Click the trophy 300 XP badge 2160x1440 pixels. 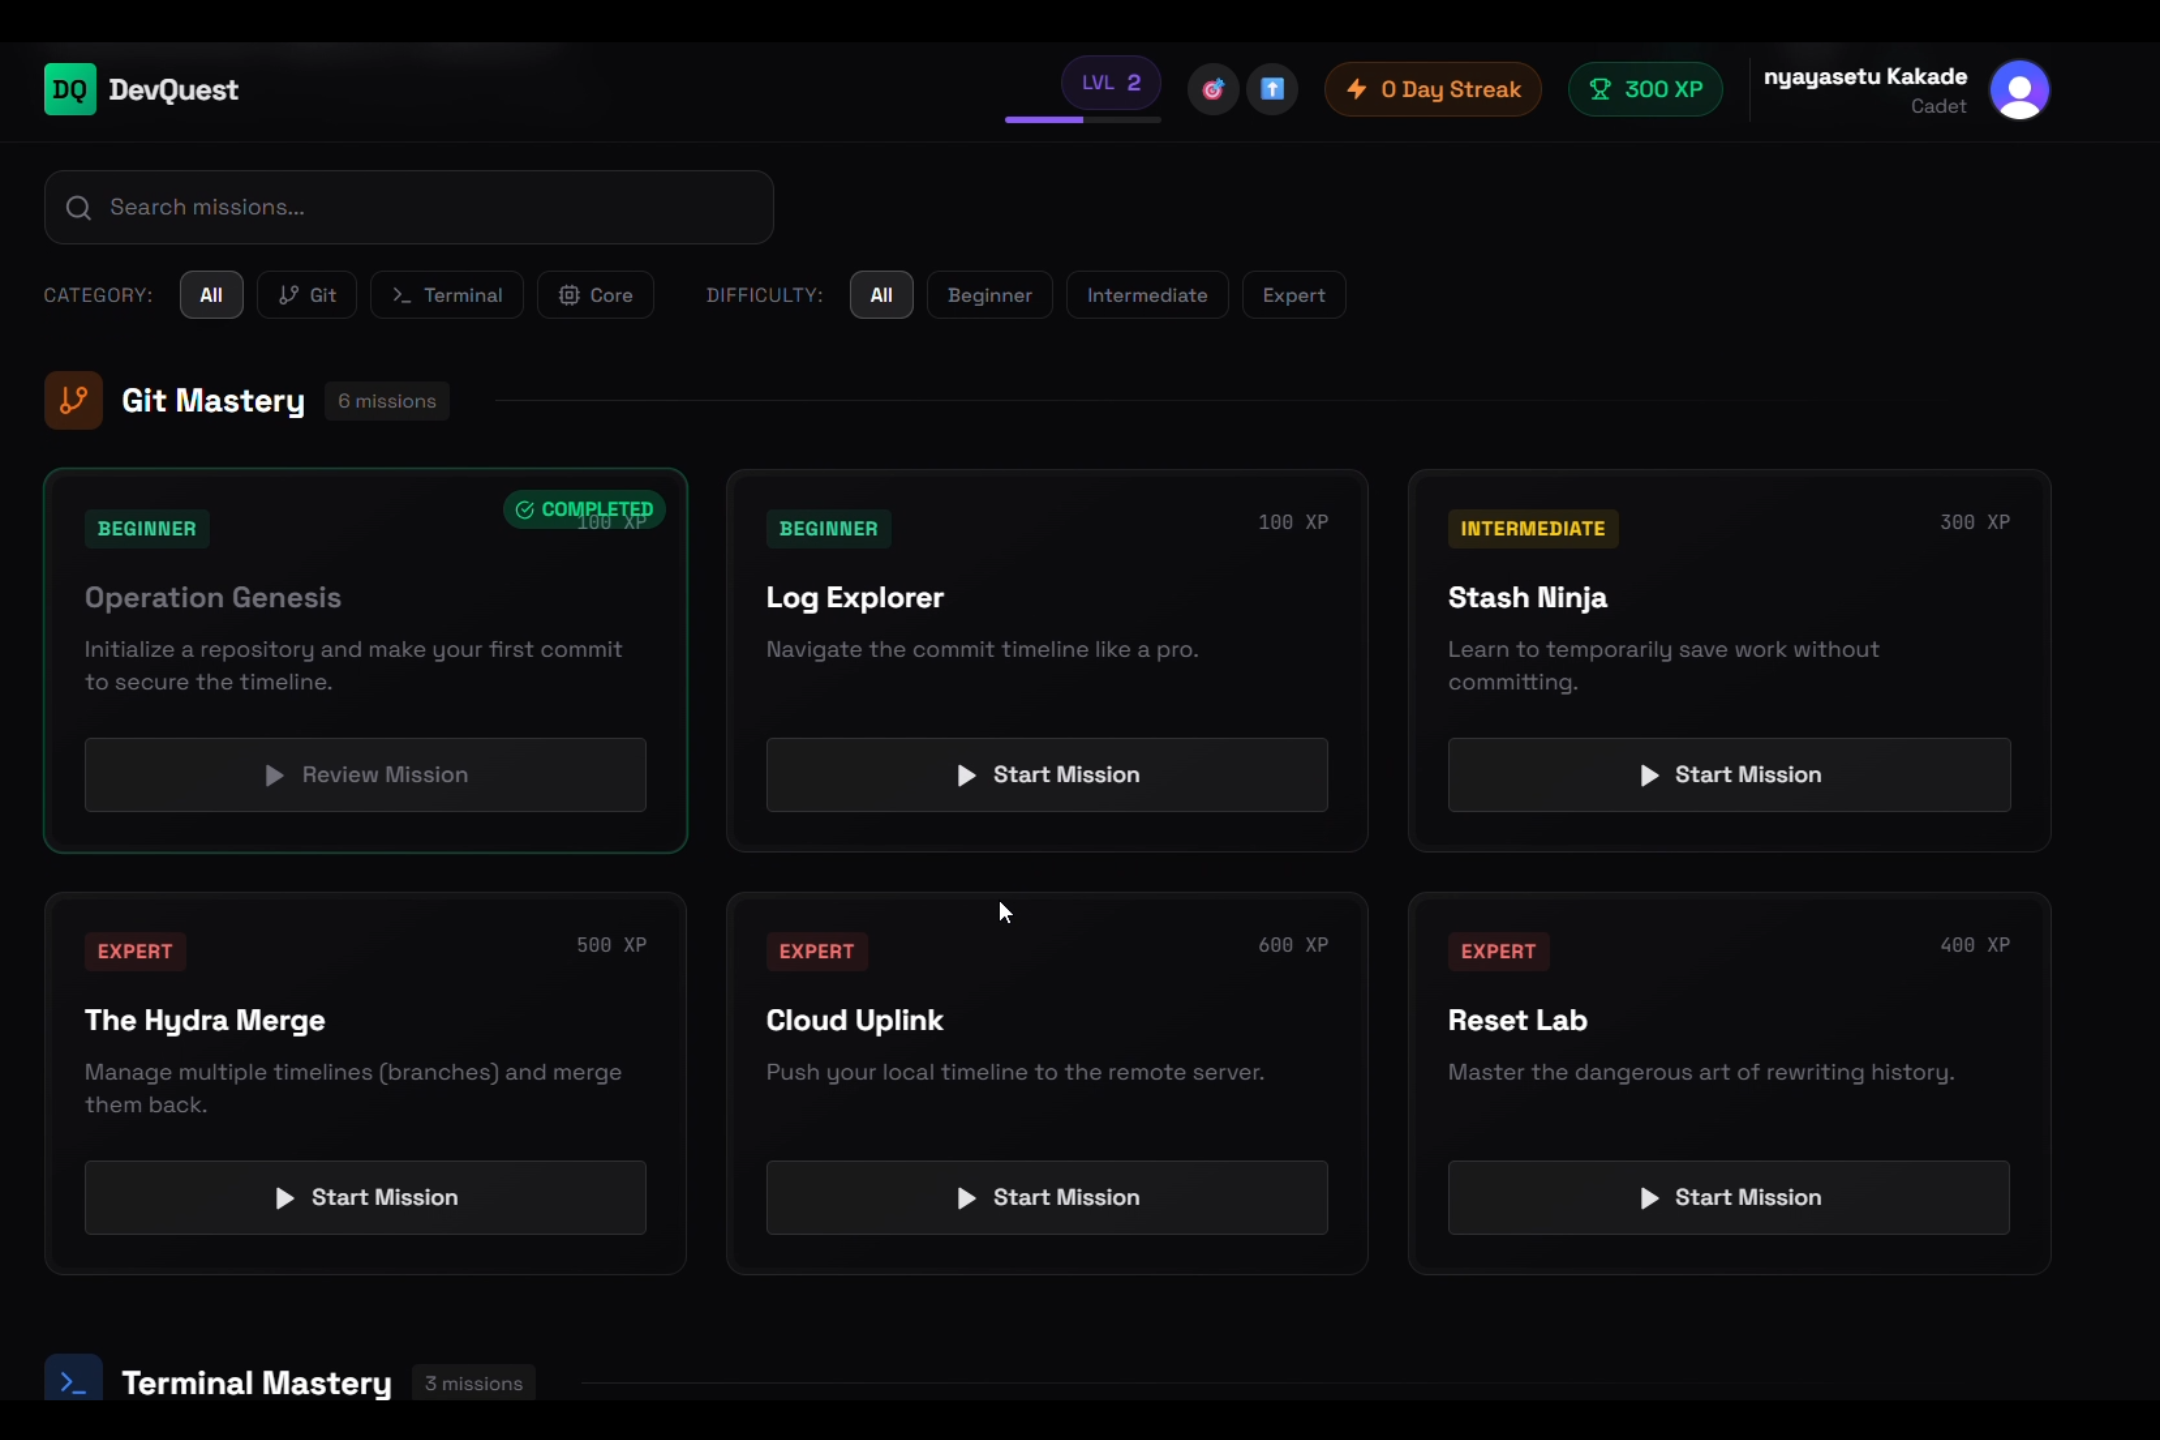(1645, 90)
